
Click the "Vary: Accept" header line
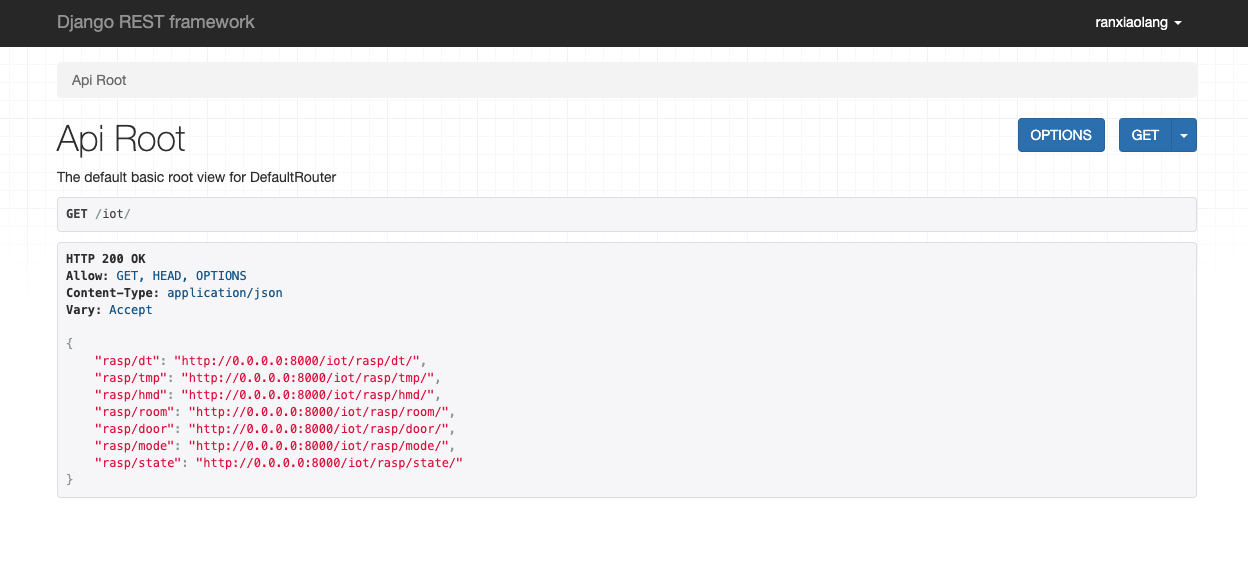pos(109,310)
